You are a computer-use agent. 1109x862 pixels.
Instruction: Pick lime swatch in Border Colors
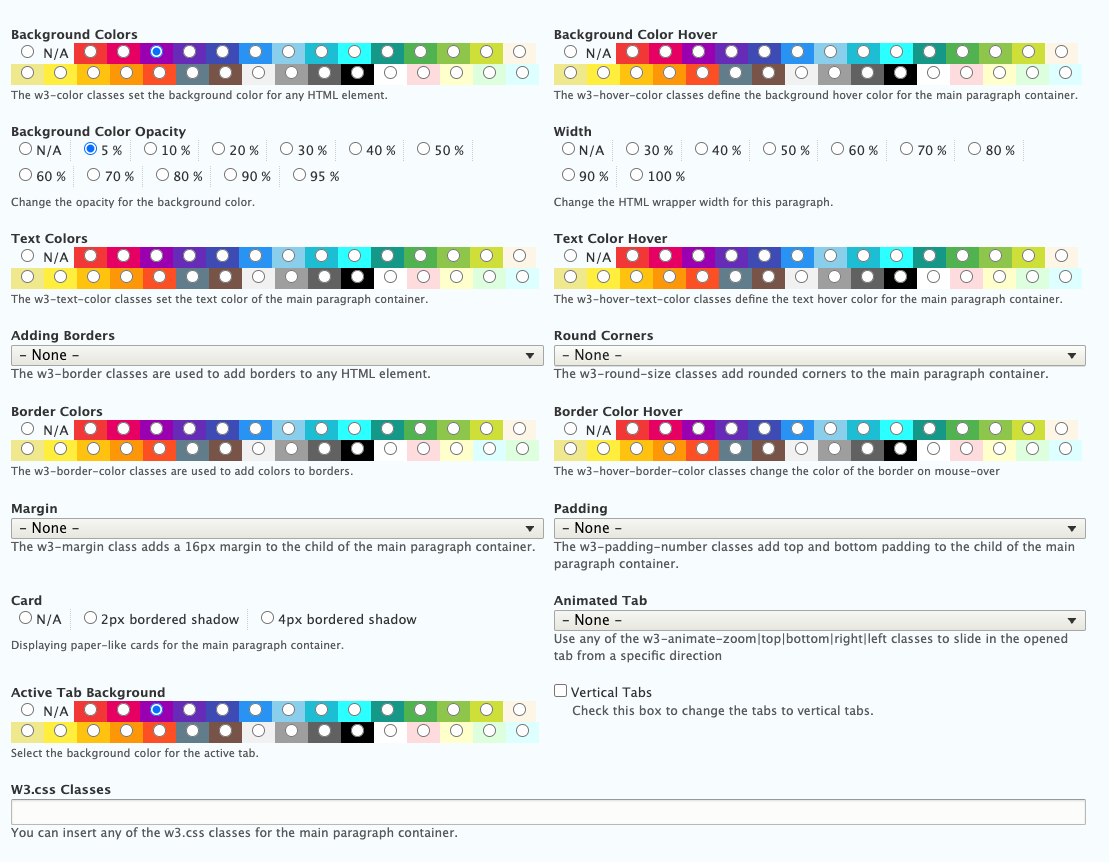(487, 429)
